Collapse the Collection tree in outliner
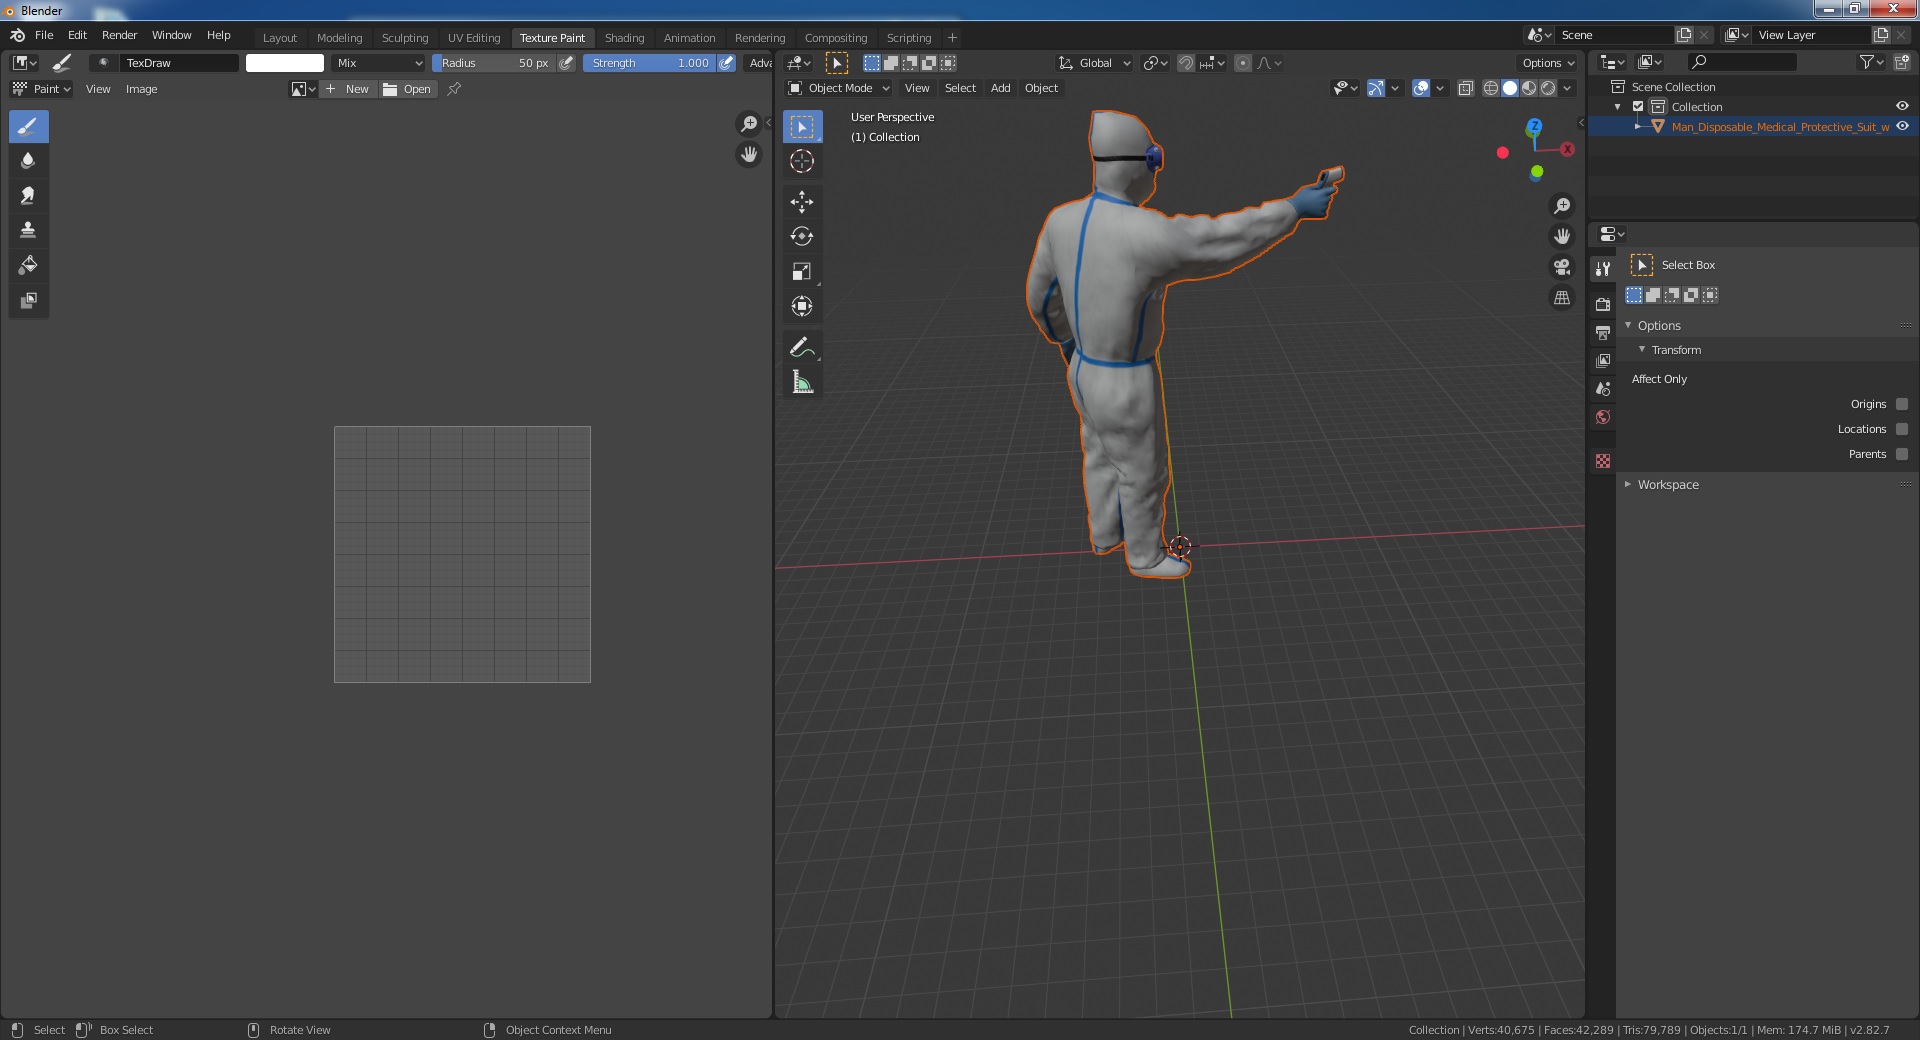This screenshot has width=1920, height=1040. click(x=1618, y=107)
